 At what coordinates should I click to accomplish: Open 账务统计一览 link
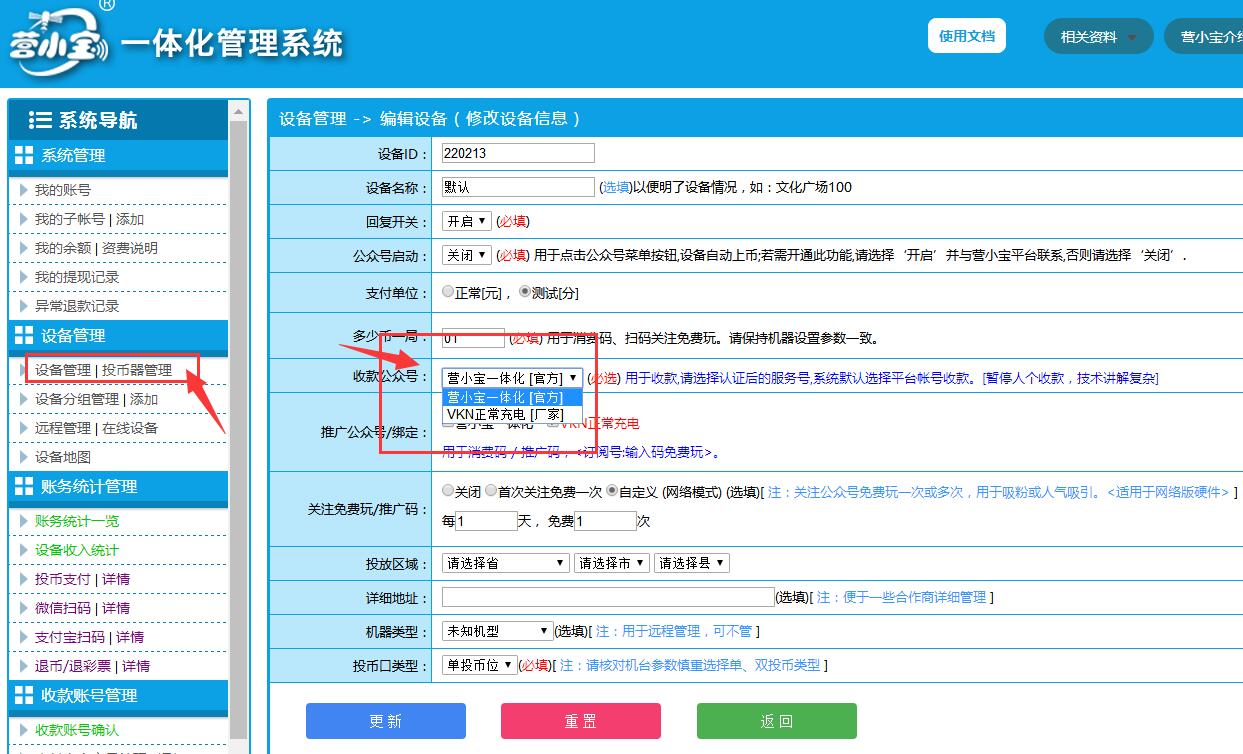77,521
